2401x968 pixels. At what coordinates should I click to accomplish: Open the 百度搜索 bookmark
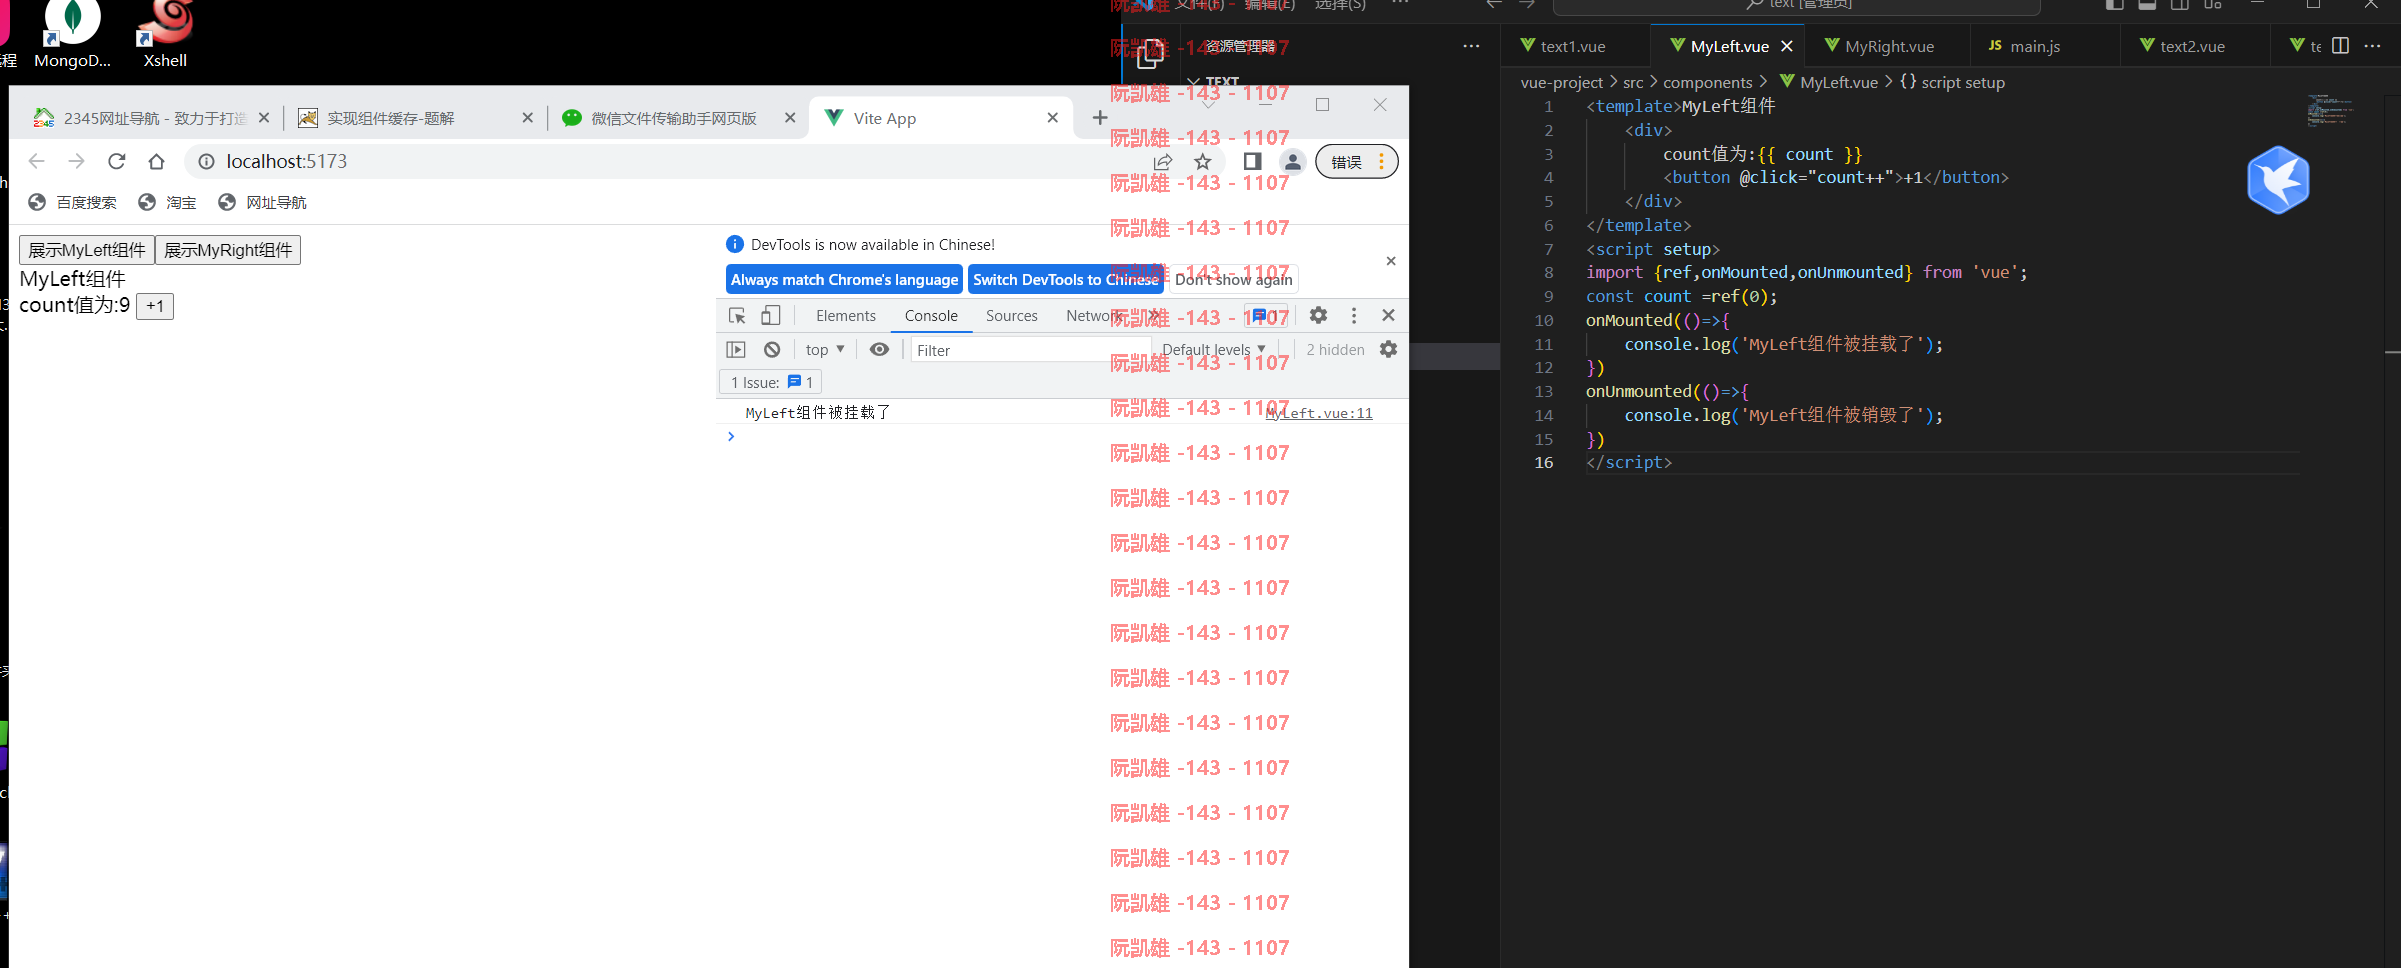click(73, 202)
